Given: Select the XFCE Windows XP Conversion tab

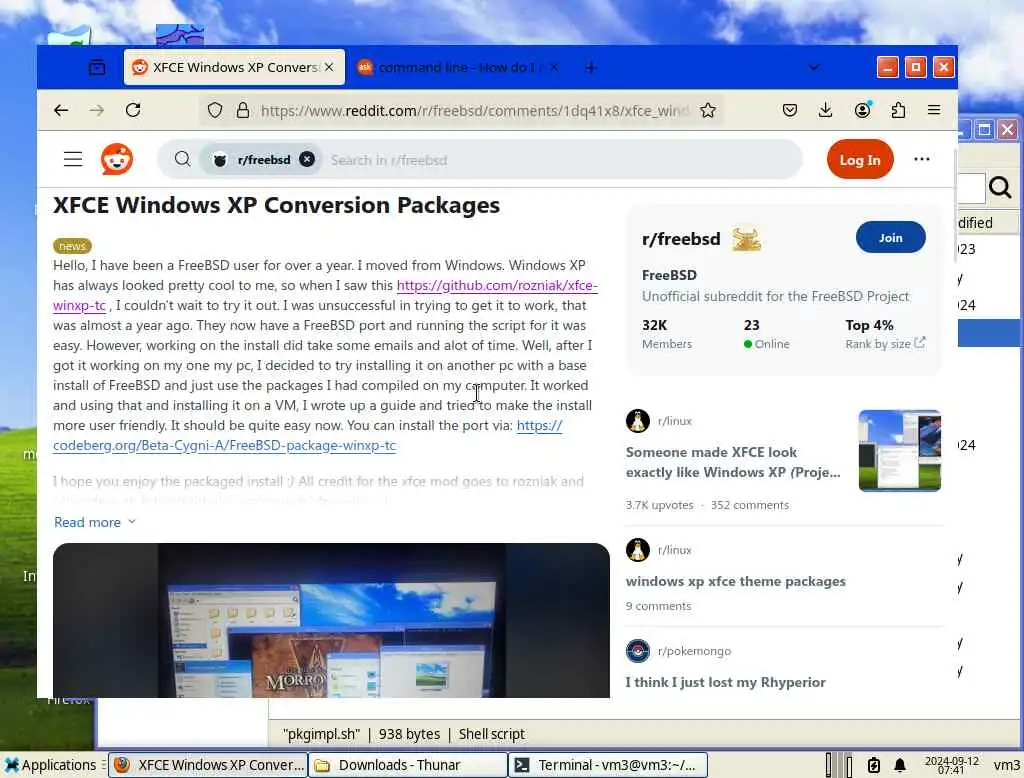Looking at the screenshot, I should [234, 67].
